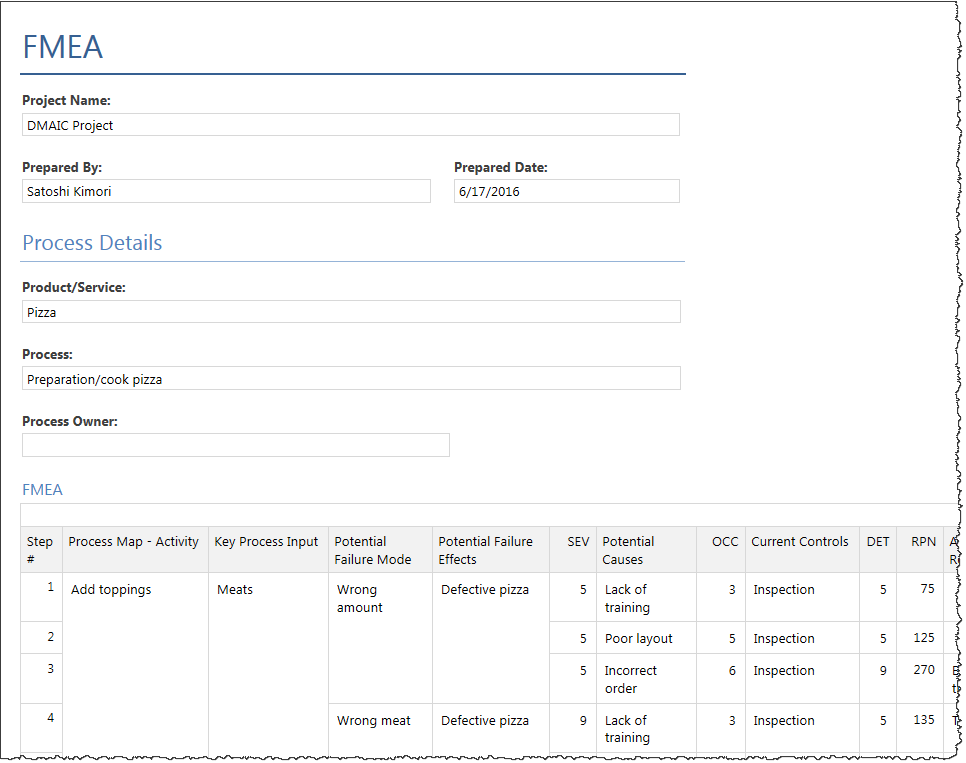Viewport: 966px width, 763px height.
Task: Click the Key Process Input column header
Action: click(266, 542)
